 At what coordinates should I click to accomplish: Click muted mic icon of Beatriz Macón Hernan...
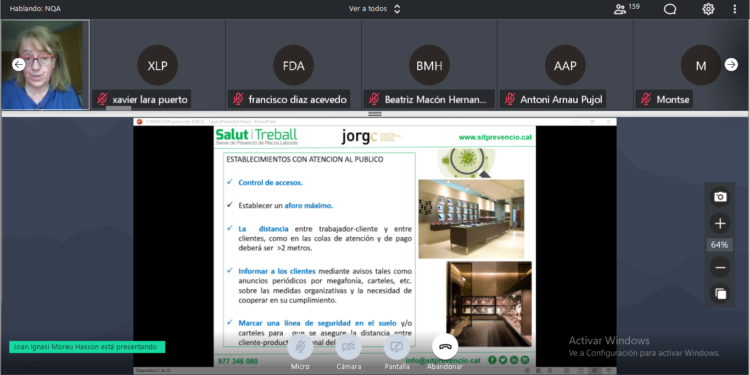click(x=374, y=99)
